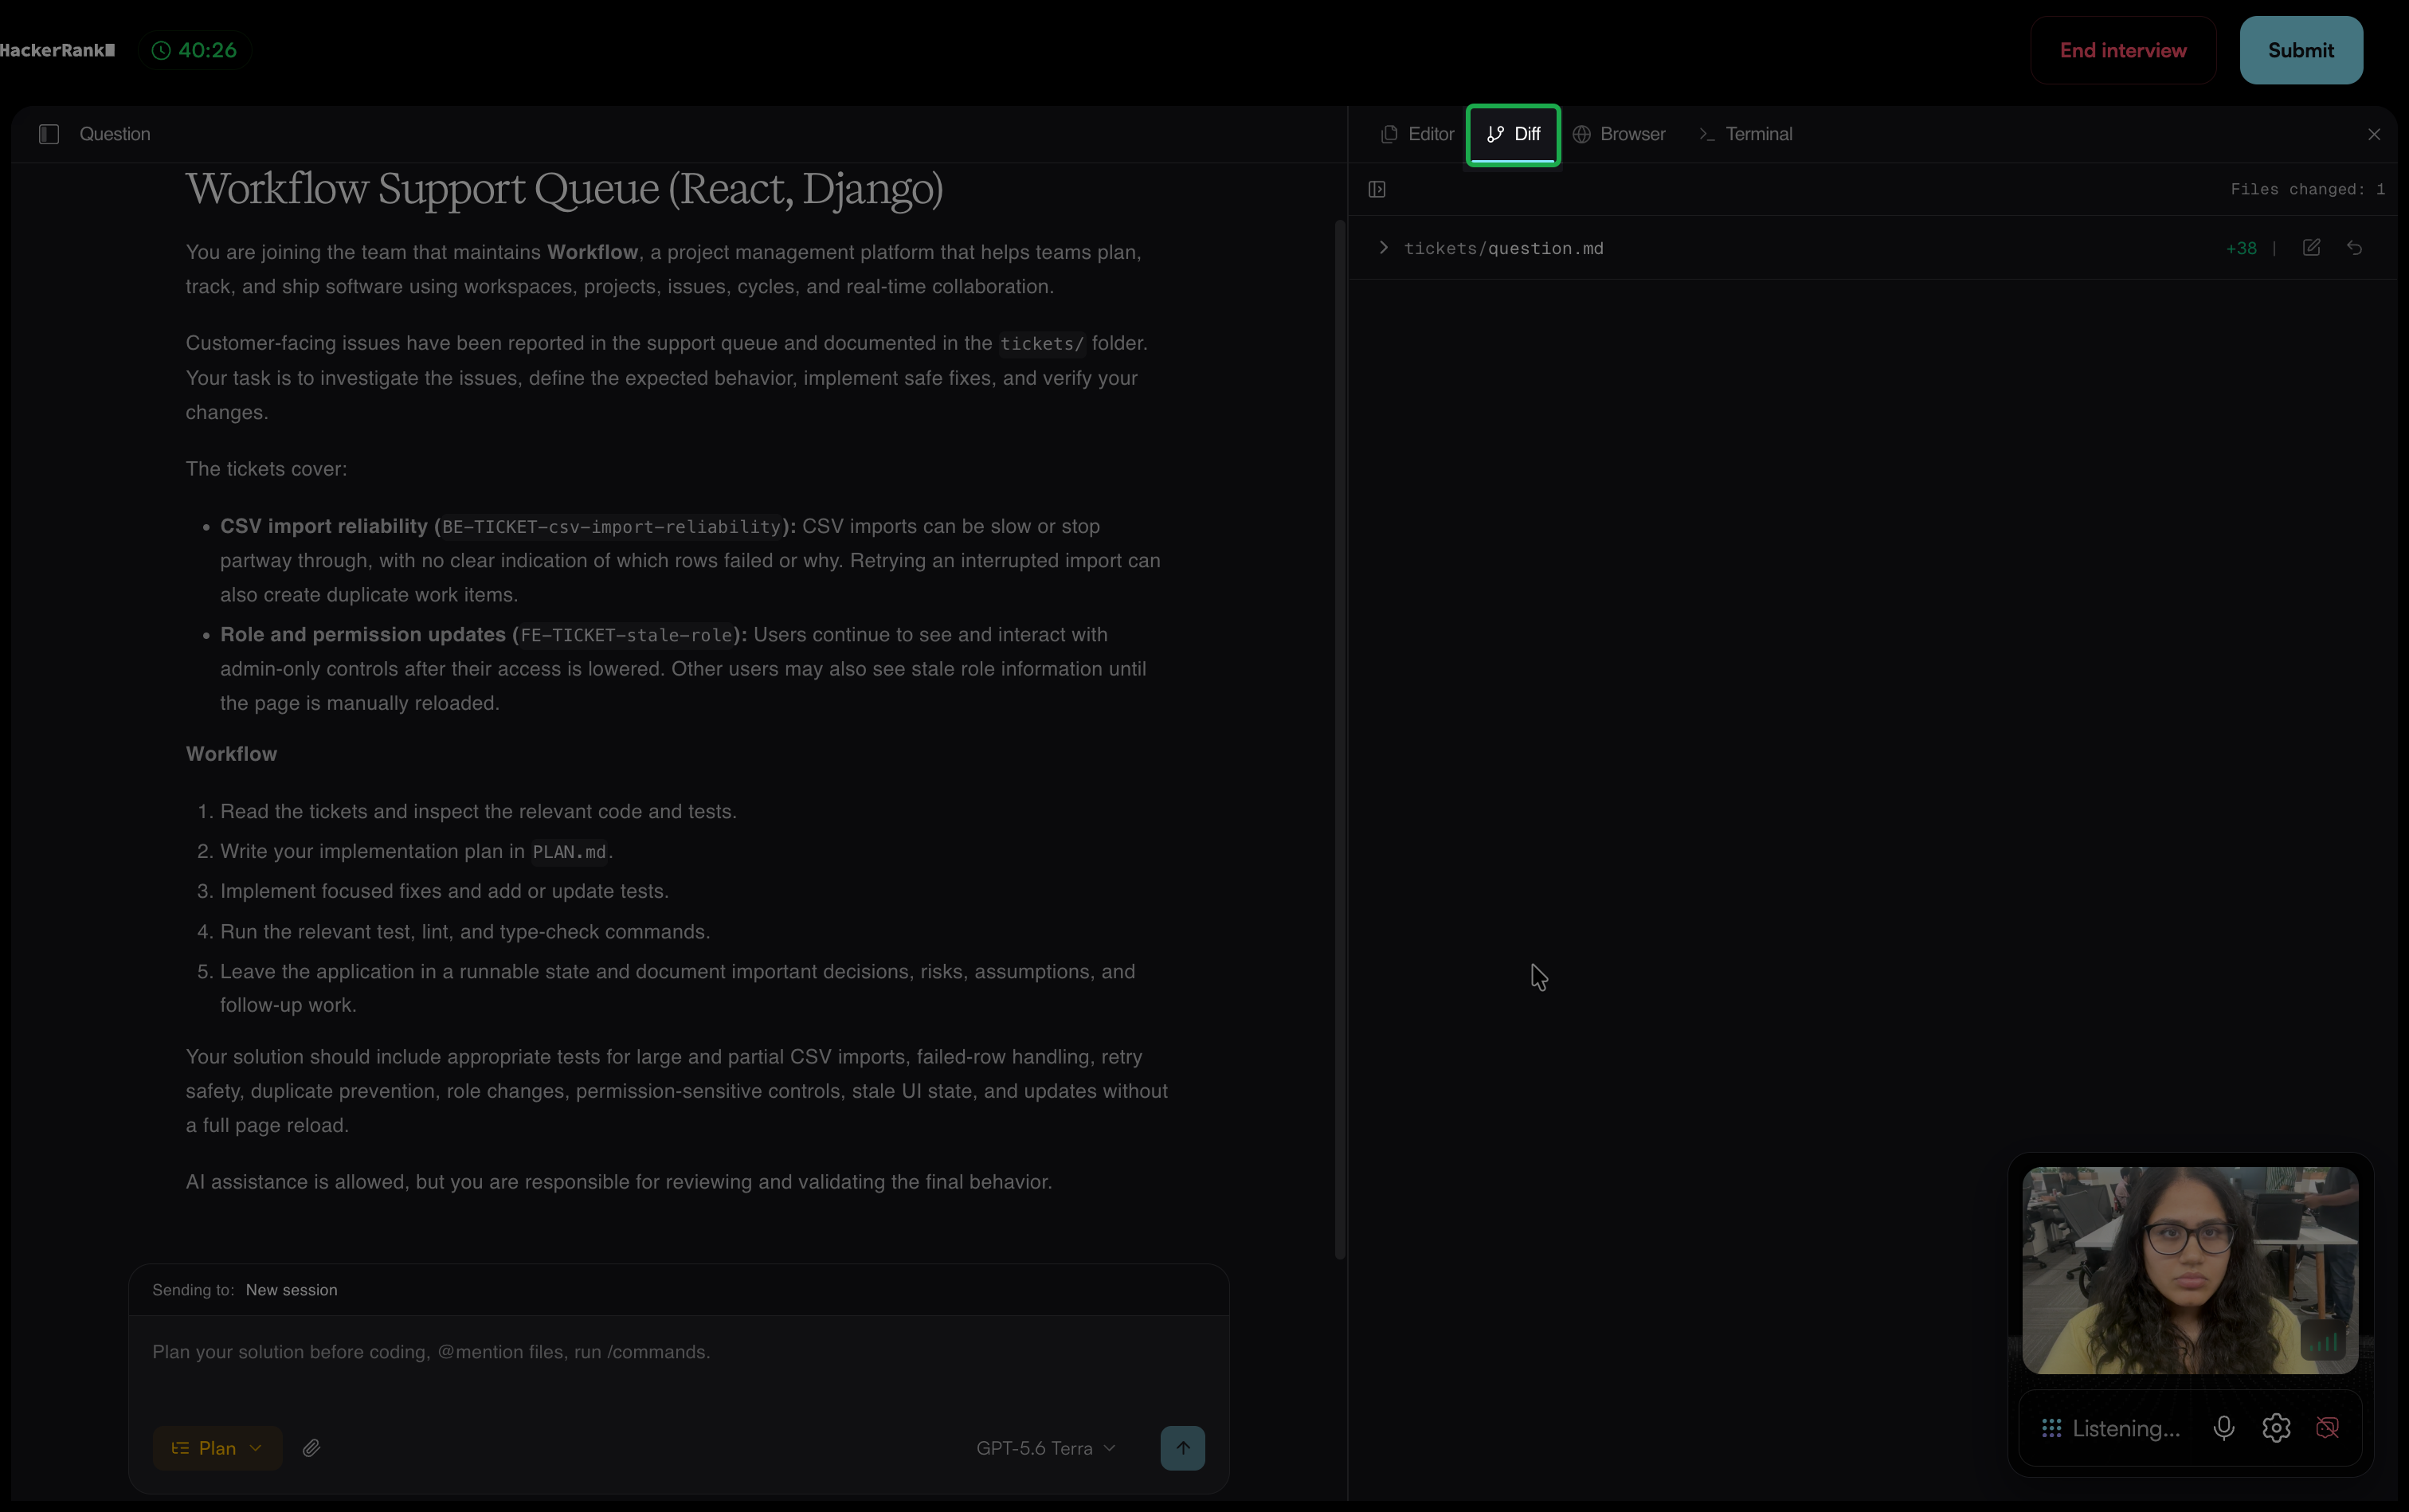This screenshot has height=1512, width=2409.
Task: Open tickets/question.md in editor via edit icon
Action: [x=2311, y=248]
